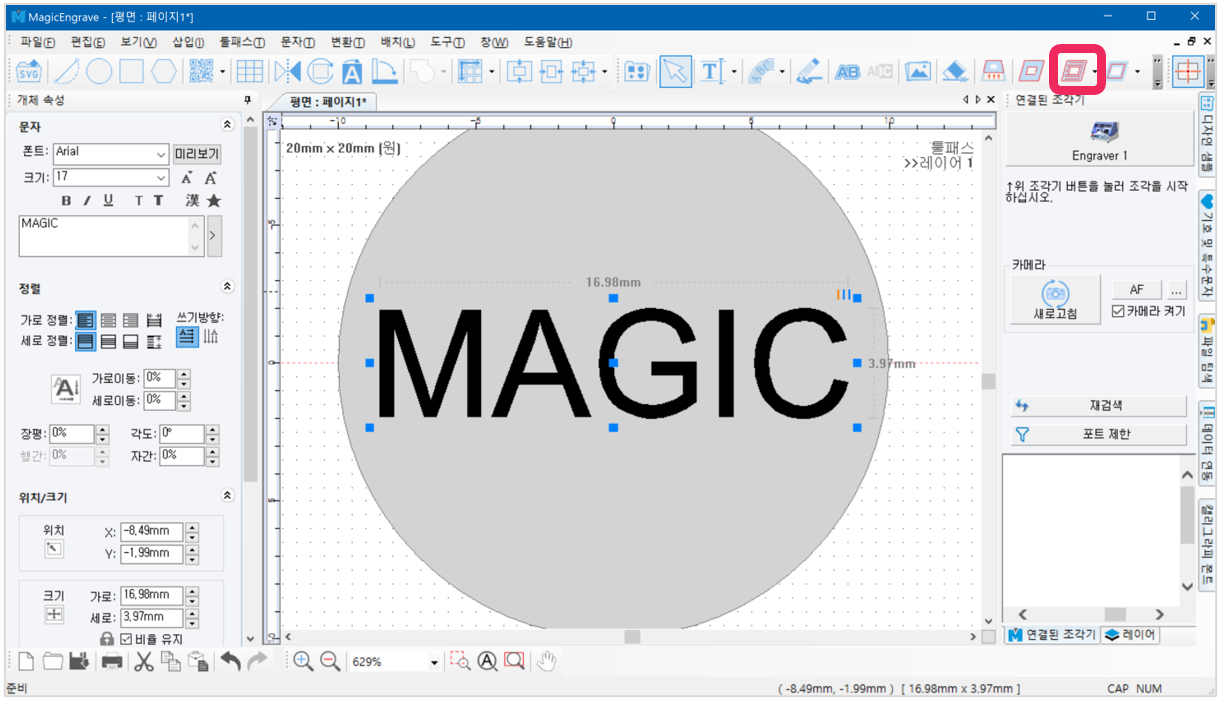The height and width of the screenshot is (702, 1220).
Task: Click the highlighted red toolpath hatch icon
Action: pos(1073,71)
